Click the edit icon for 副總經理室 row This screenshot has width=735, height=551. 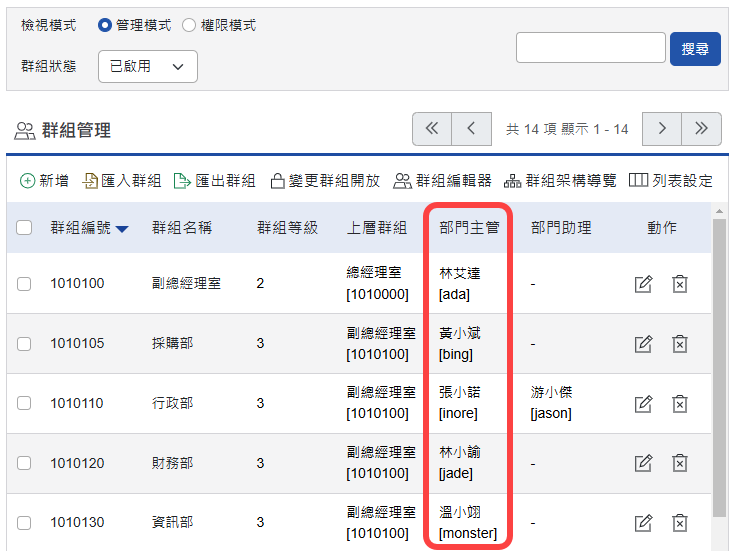644,283
